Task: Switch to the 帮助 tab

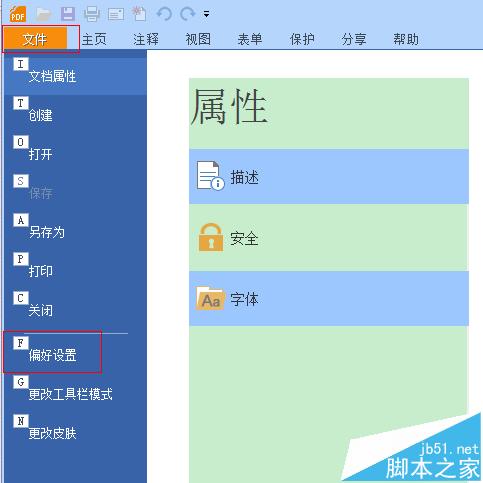Action: pyautogui.click(x=406, y=39)
